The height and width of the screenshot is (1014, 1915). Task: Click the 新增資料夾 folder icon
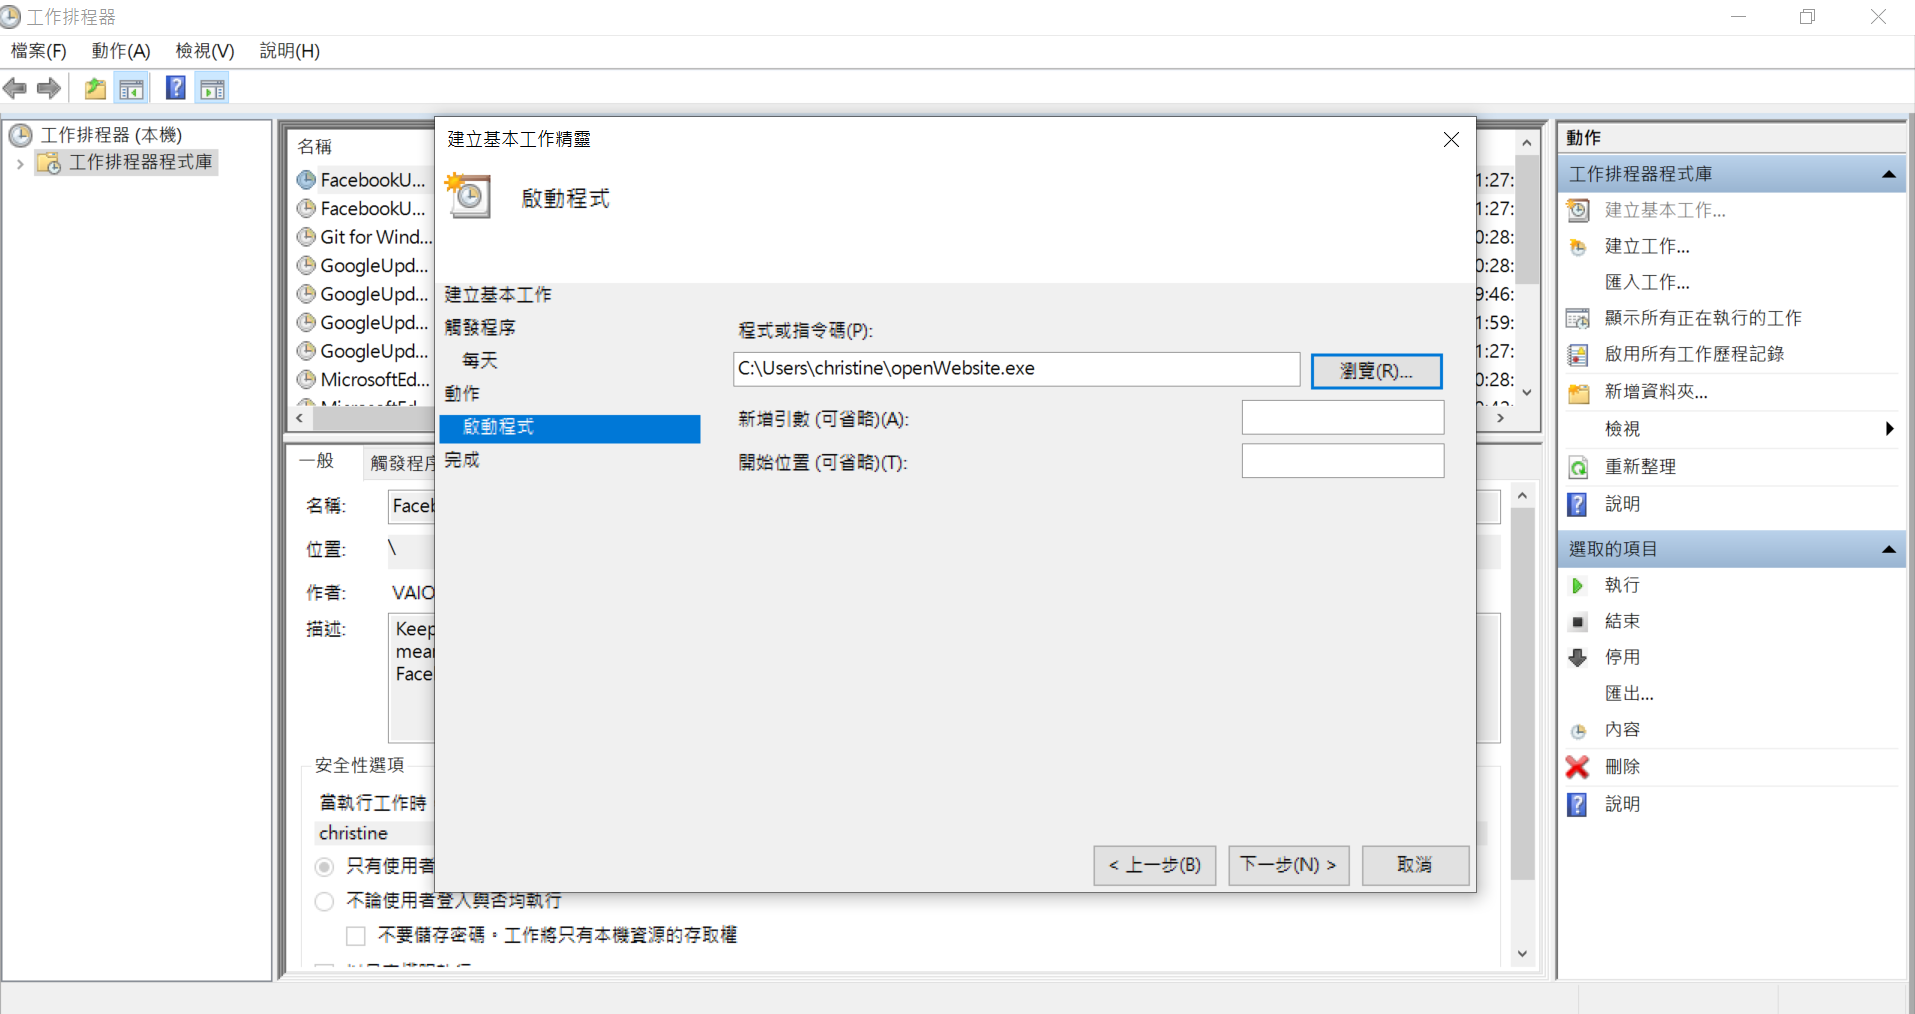pos(1577,392)
